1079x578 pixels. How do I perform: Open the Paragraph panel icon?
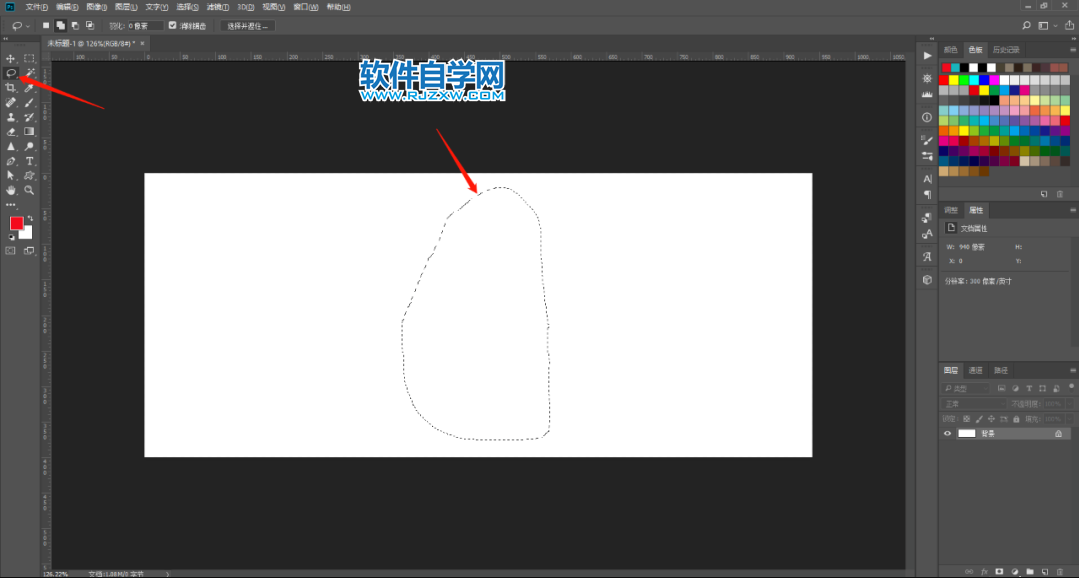(x=927, y=195)
